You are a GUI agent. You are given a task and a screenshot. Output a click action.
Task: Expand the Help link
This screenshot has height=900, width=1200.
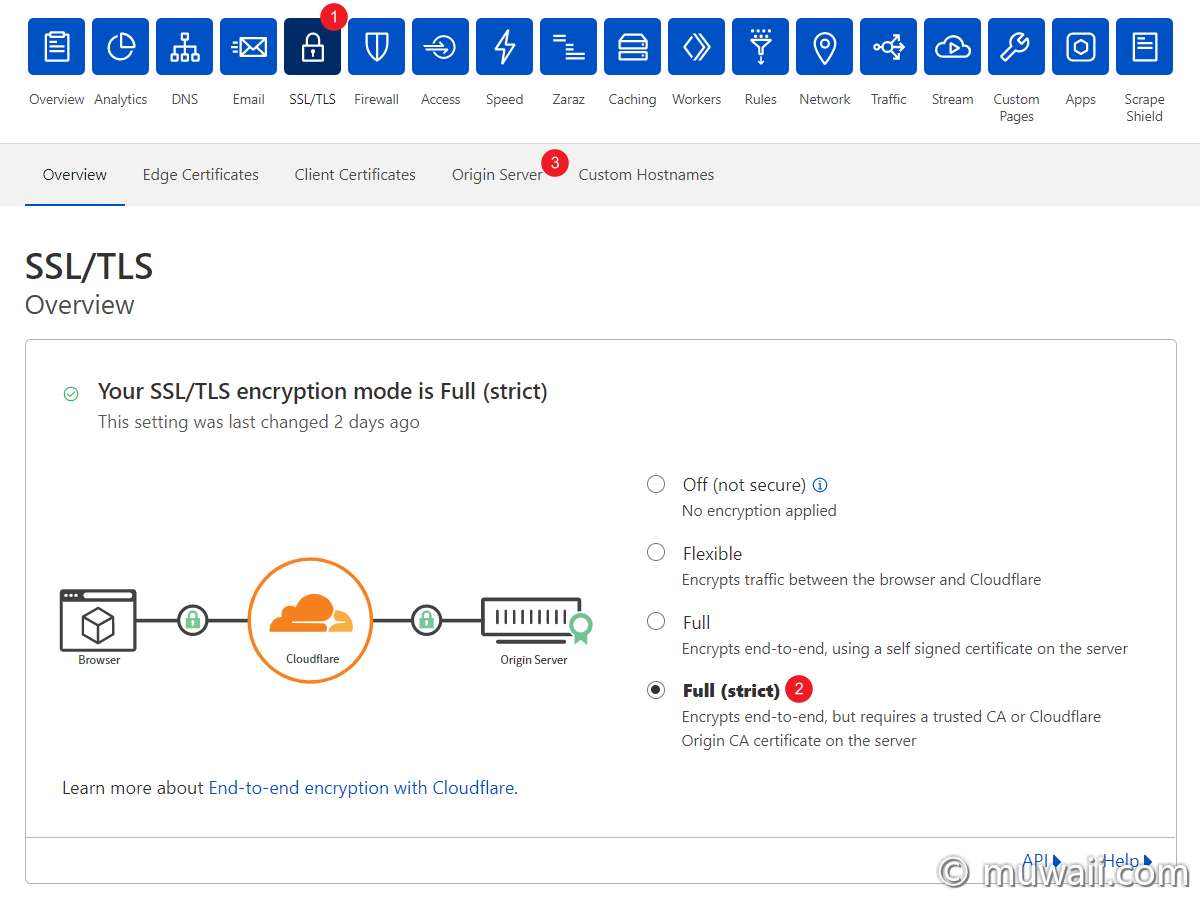1127,860
